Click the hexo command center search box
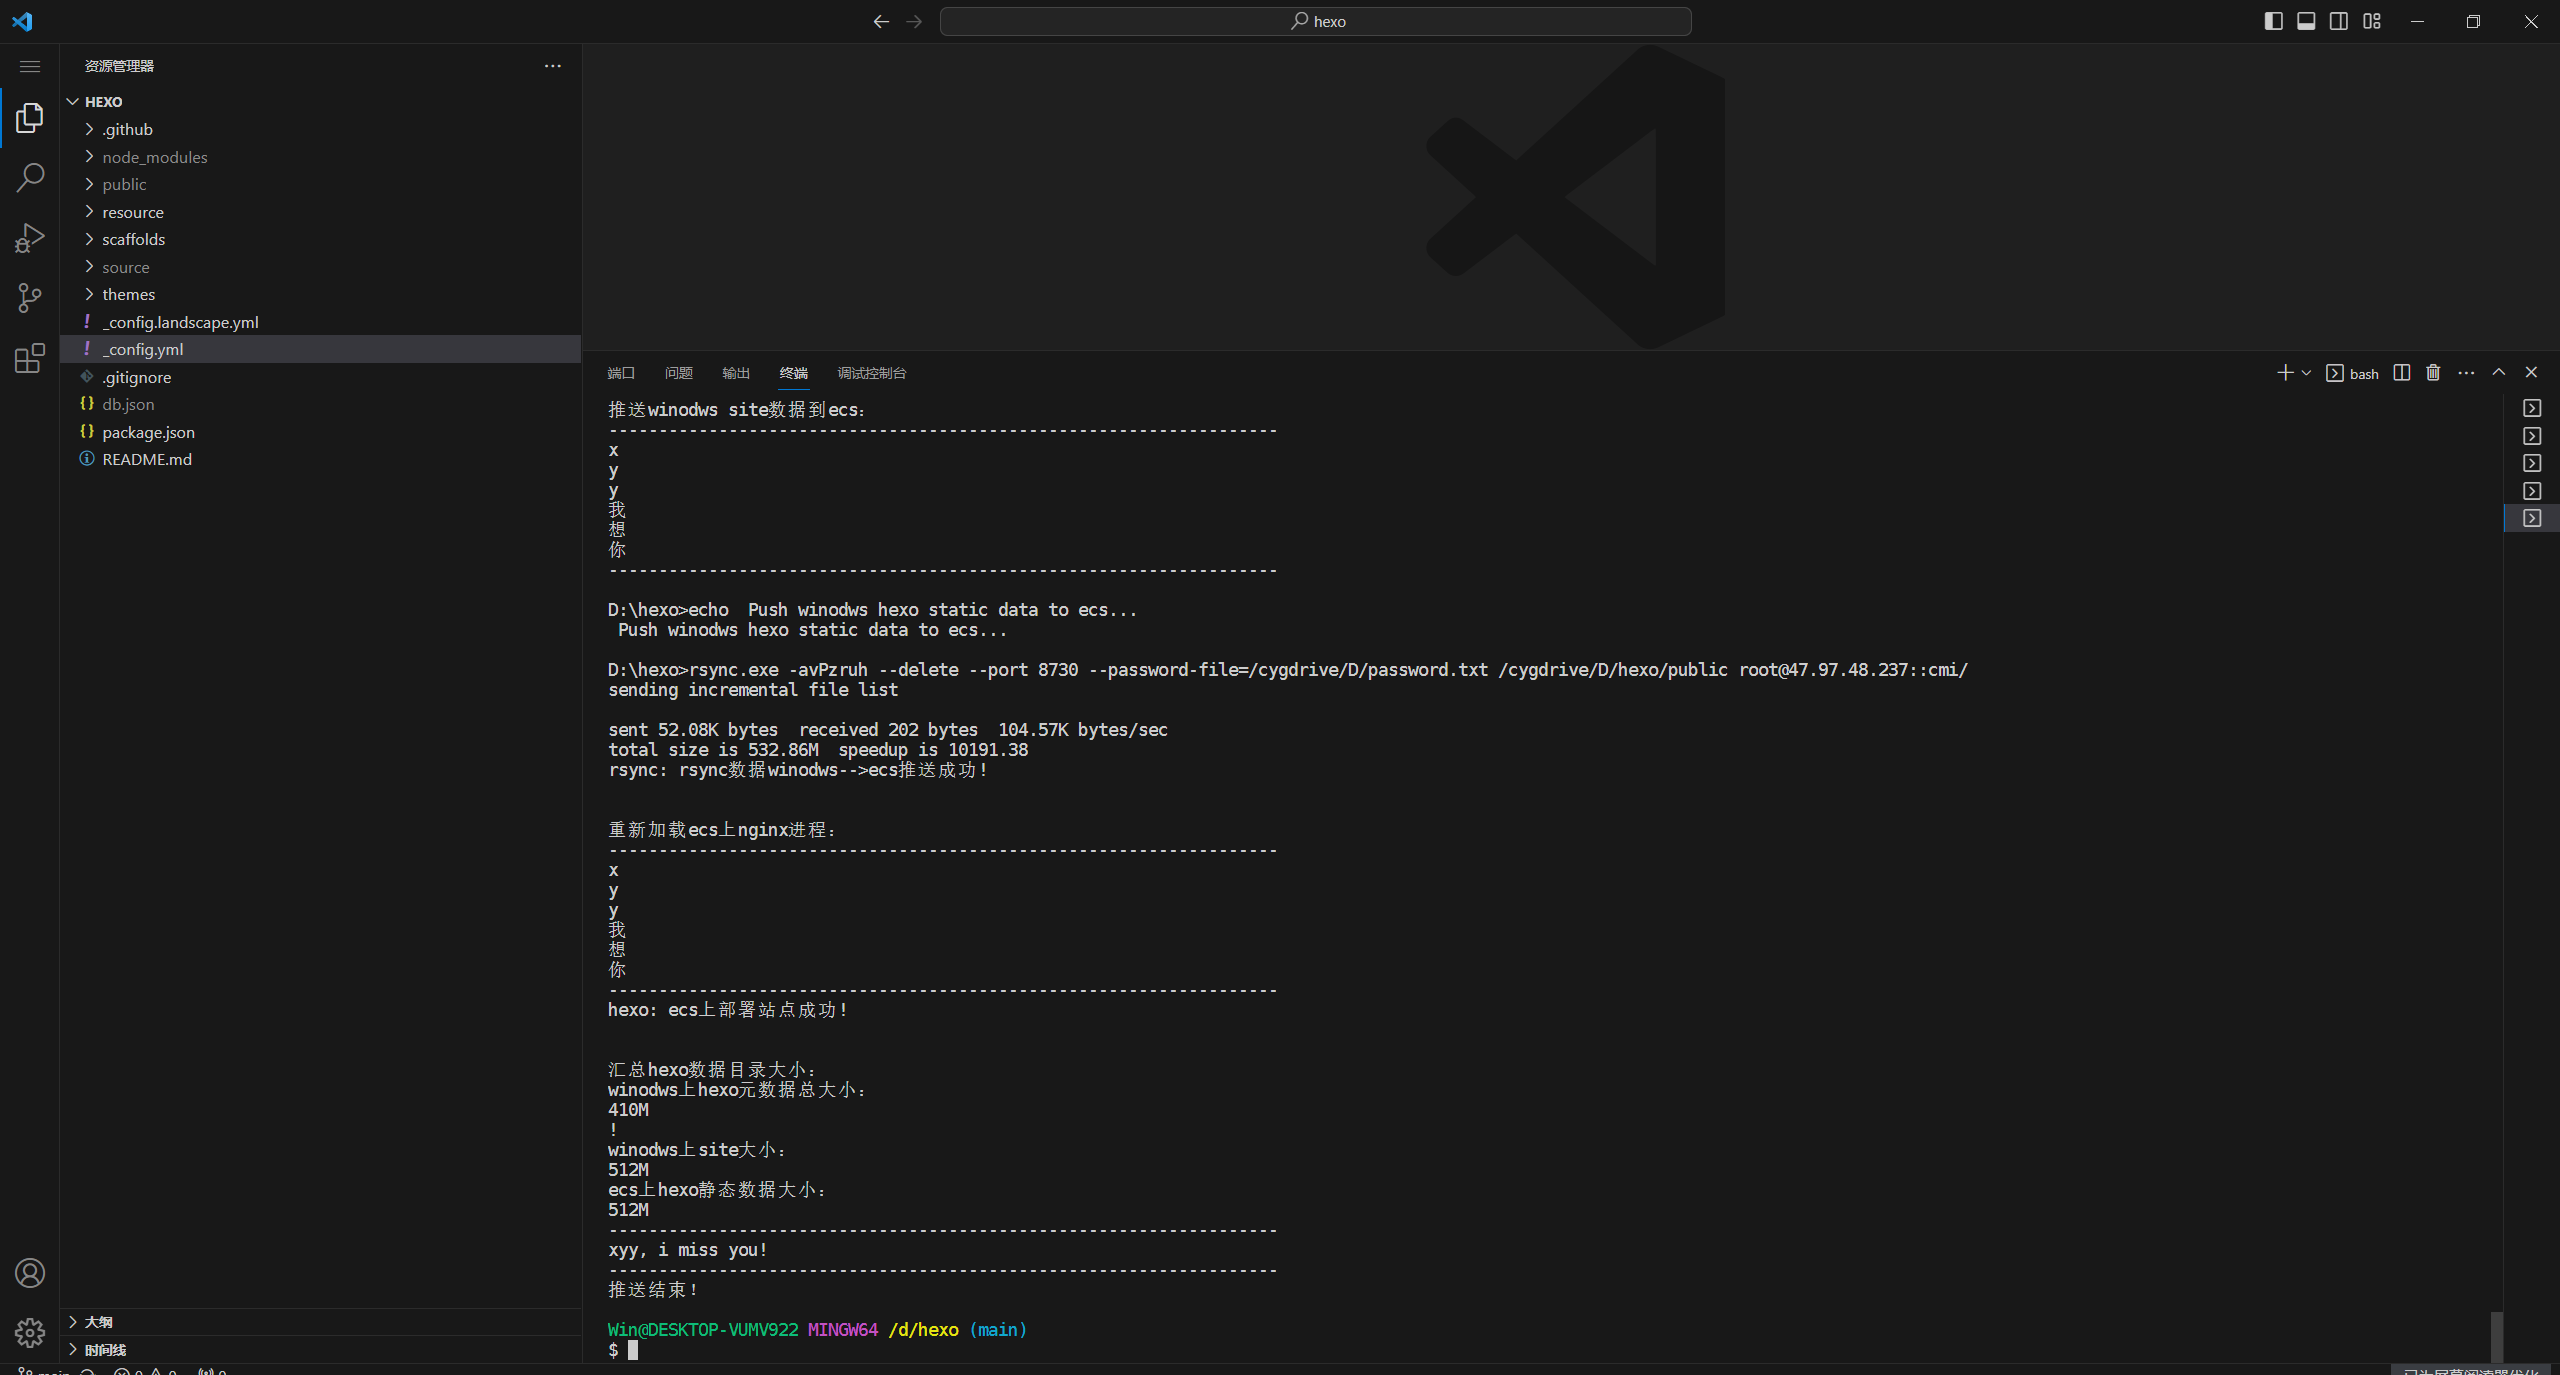This screenshot has width=2560, height=1375. pos(1316,21)
